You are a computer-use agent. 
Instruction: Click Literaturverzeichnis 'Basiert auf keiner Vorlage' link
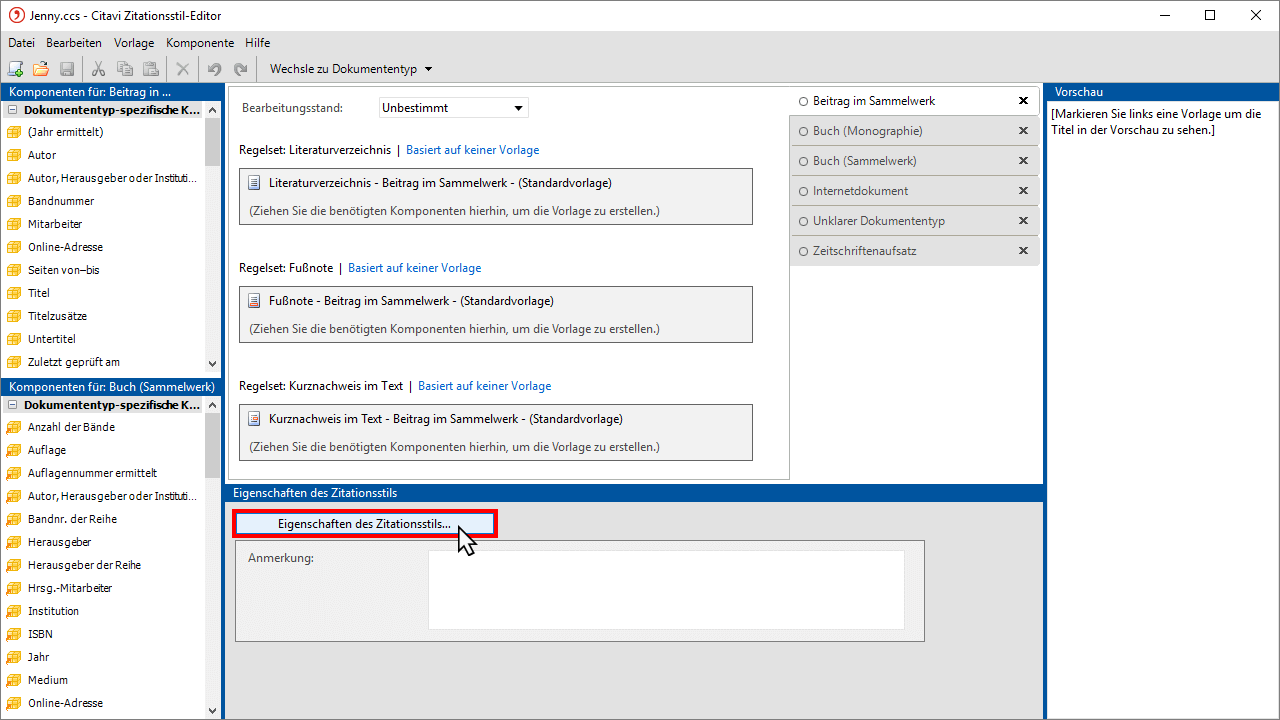pyautogui.click(x=472, y=150)
